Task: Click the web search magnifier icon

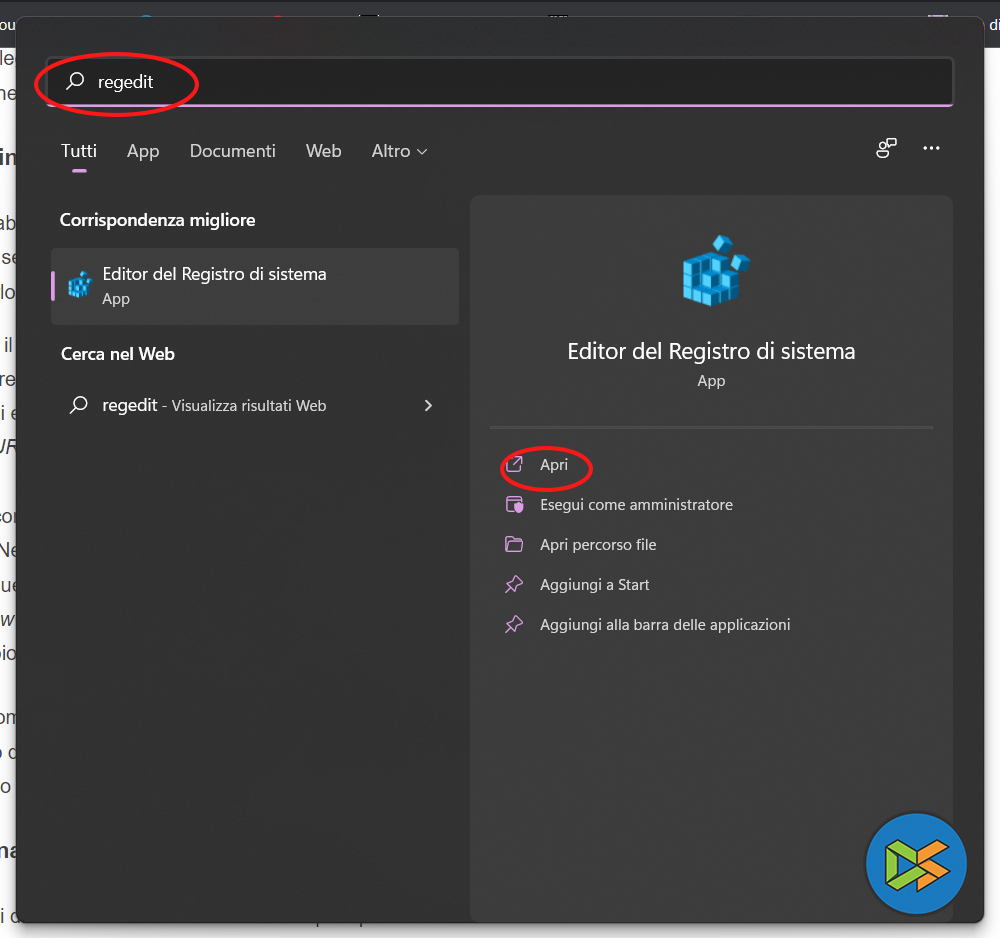Action: (78, 405)
